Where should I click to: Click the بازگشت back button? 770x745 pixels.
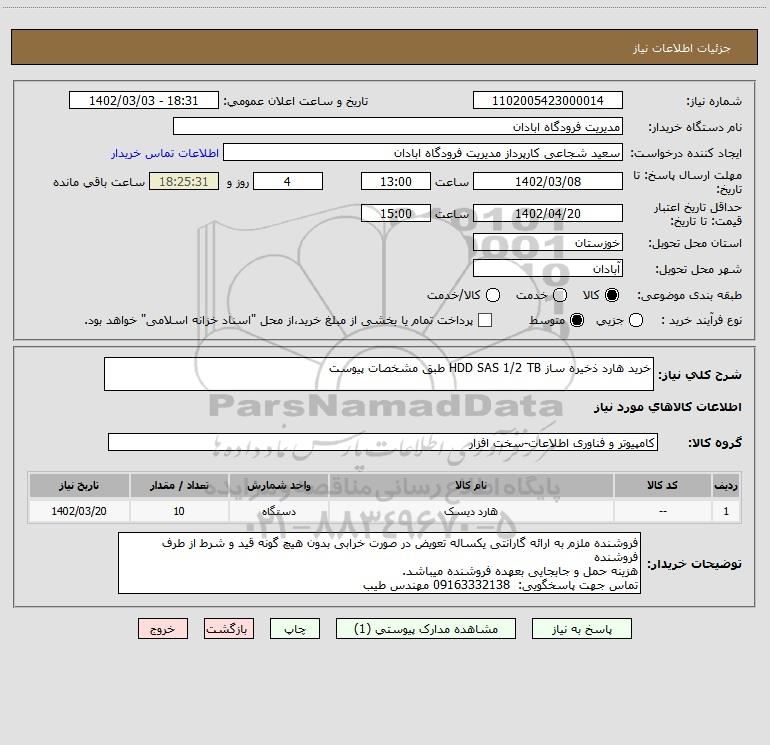(x=229, y=629)
